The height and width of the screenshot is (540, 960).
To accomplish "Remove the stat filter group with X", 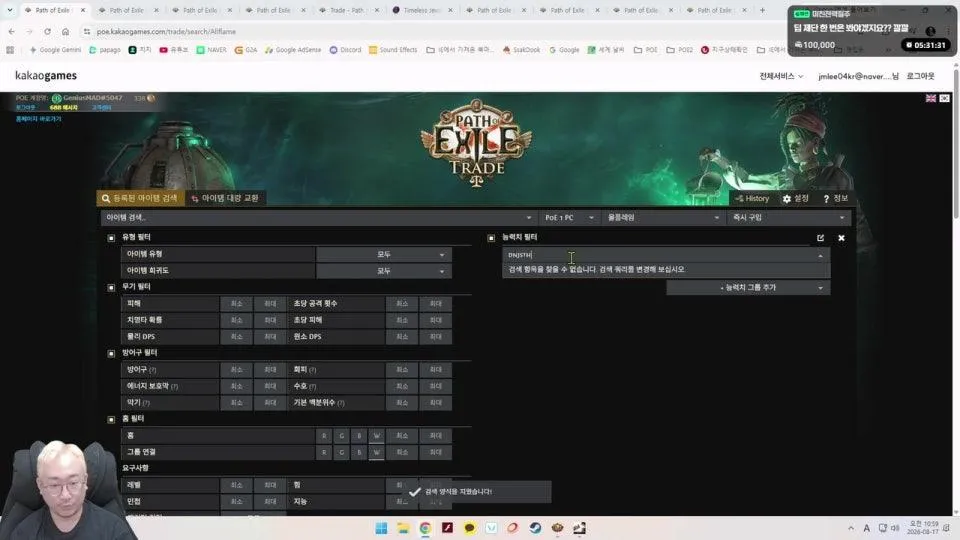I will [x=841, y=238].
